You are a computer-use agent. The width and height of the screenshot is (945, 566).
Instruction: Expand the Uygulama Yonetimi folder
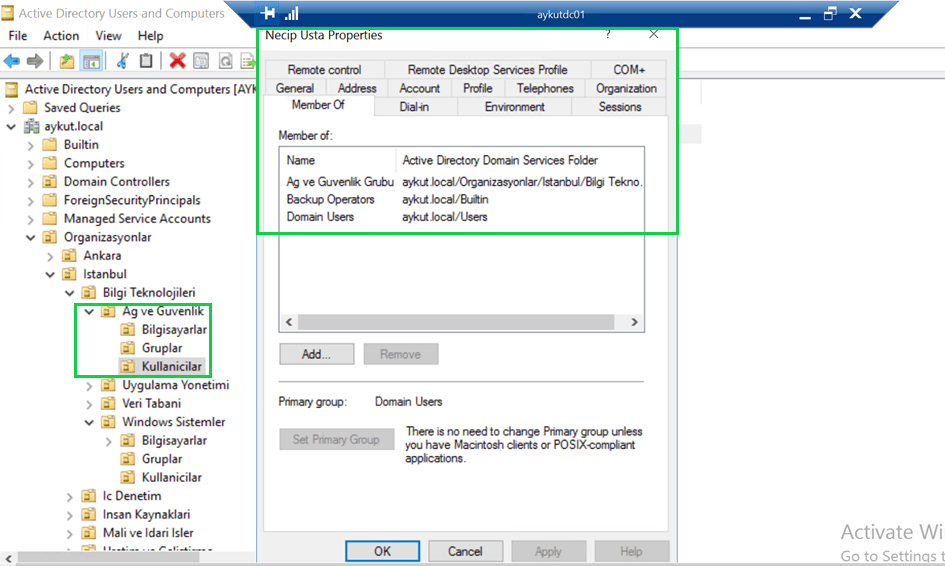tap(90, 385)
